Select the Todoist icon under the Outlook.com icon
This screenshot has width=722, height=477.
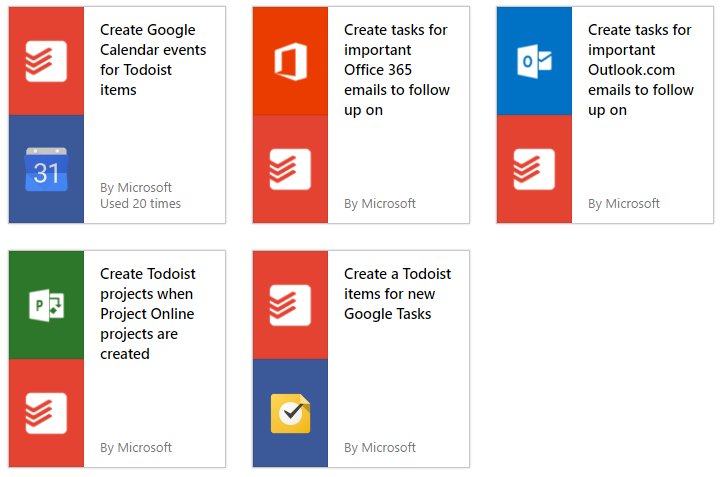pyautogui.click(x=534, y=169)
